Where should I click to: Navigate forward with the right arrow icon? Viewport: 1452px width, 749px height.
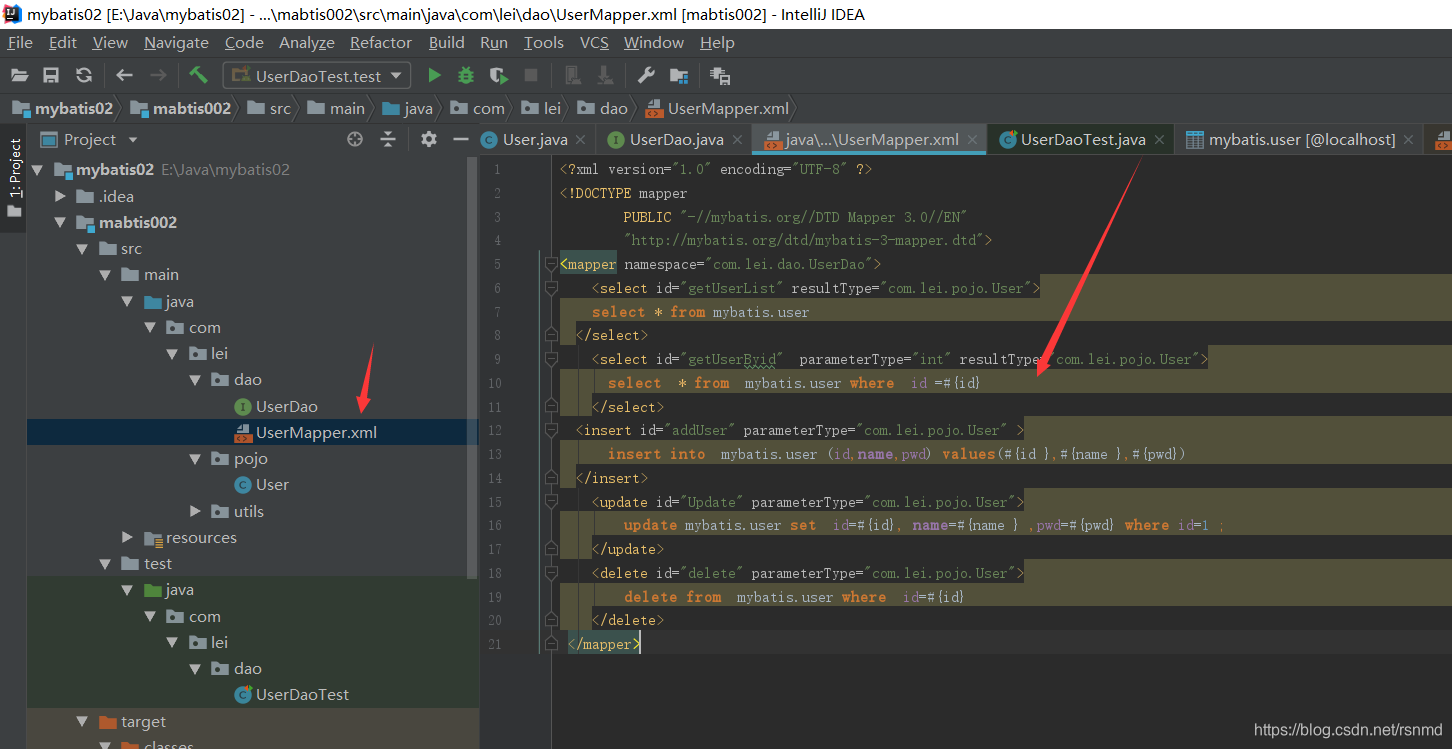[158, 75]
